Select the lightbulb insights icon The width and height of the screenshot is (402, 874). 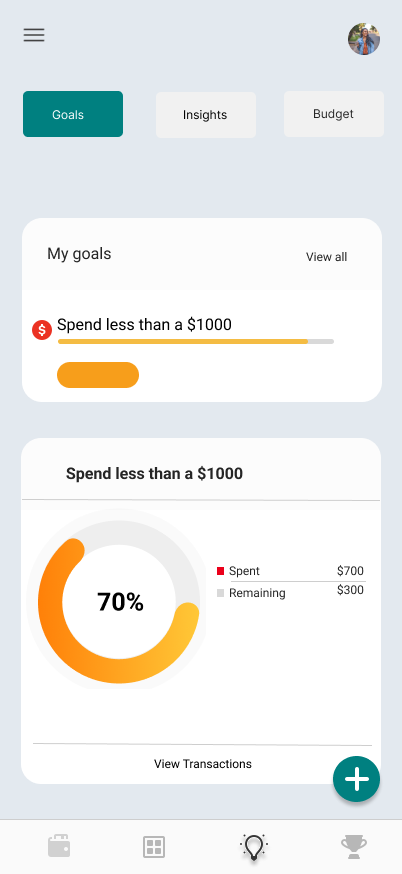pos(254,847)
